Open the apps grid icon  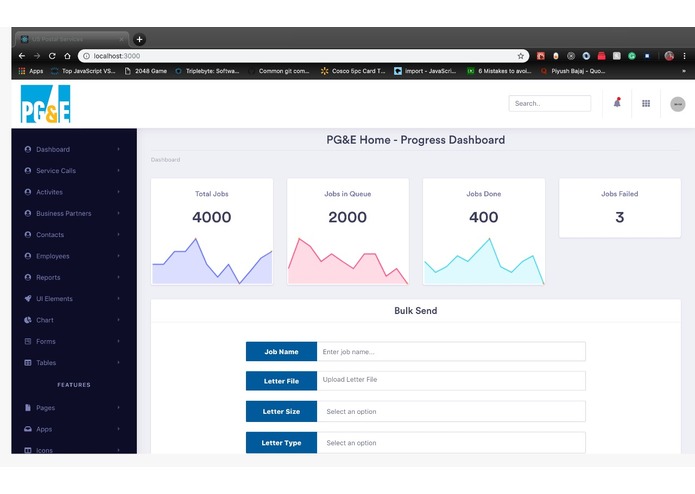point(646,103)
